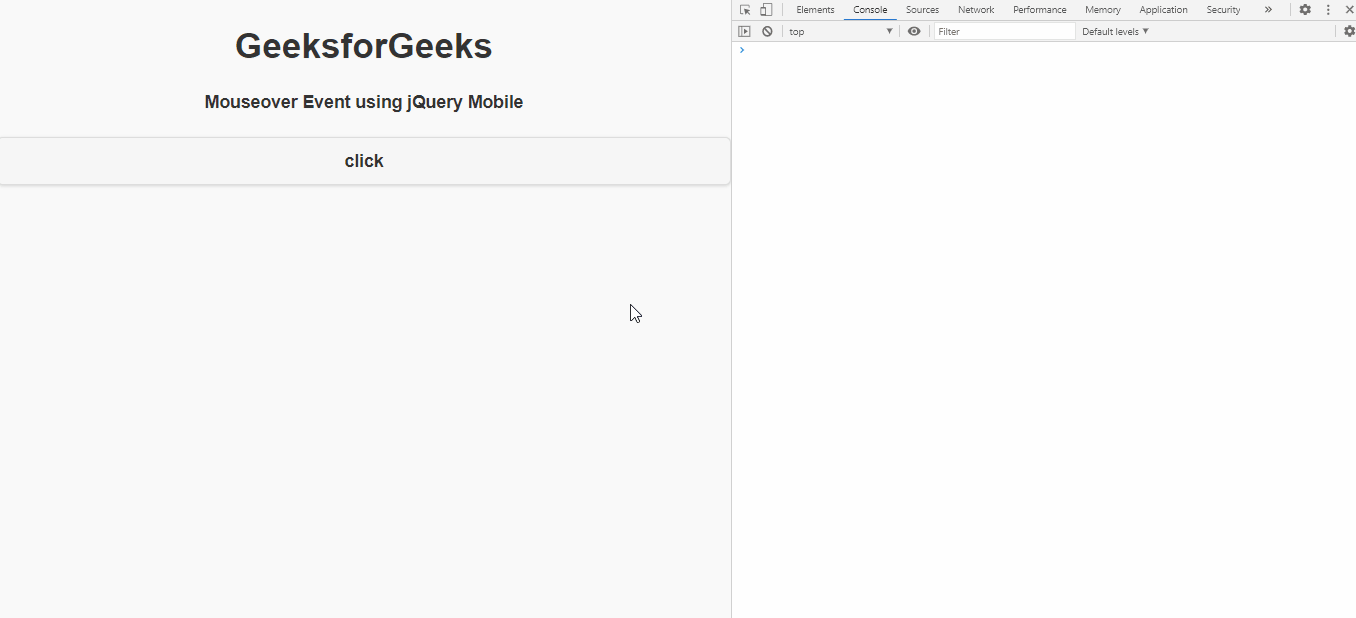
Task: Switch to the Elements tab
Action: [x=815, y=9]
